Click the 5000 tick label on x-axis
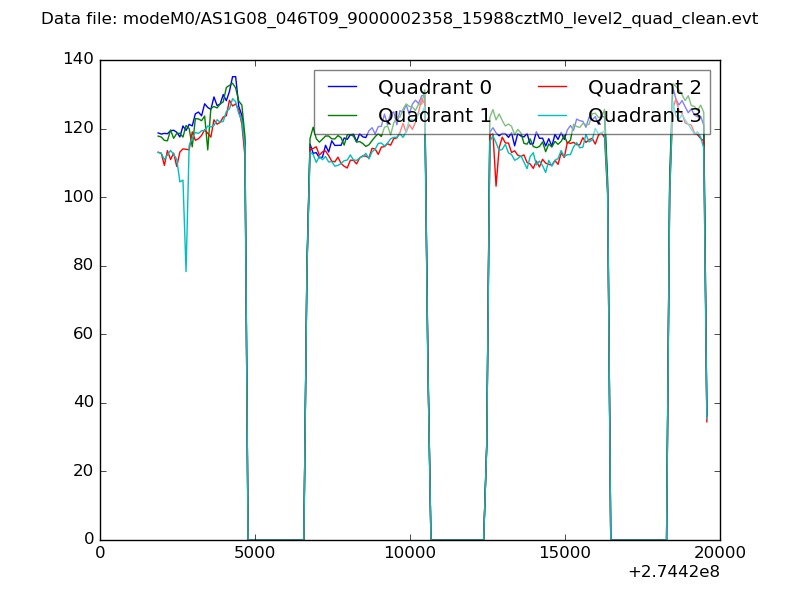The width and height of the screenshot is (800, 600). [255, 553]
